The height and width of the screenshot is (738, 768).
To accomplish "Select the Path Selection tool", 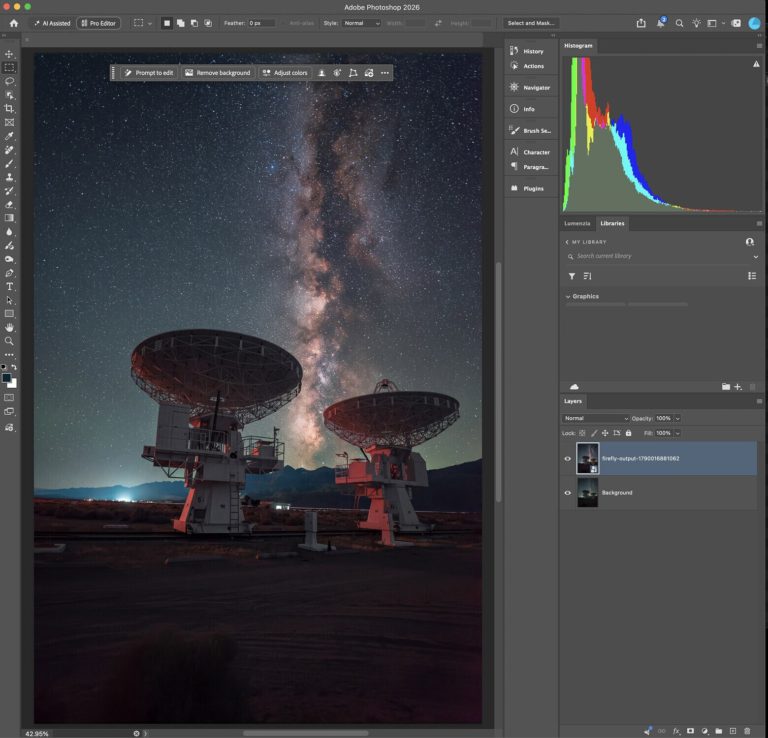I will click(9, 300).
